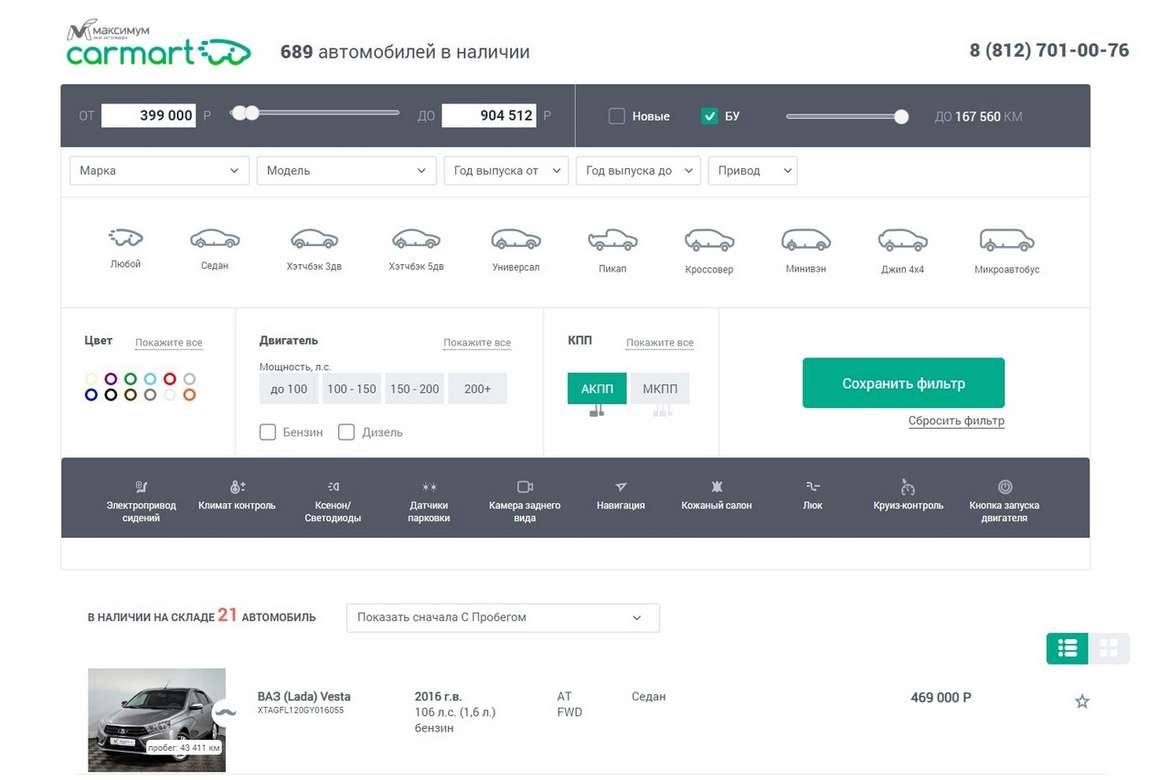Switch to list view layout
The height and width of the screenshot is (780, 1170).
click(1067, 648)
